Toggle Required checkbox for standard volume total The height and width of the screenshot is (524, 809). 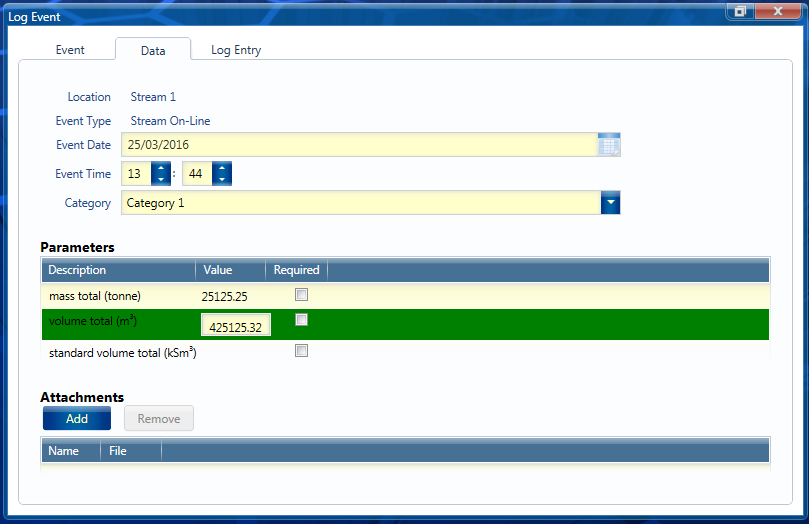[301, 351]
